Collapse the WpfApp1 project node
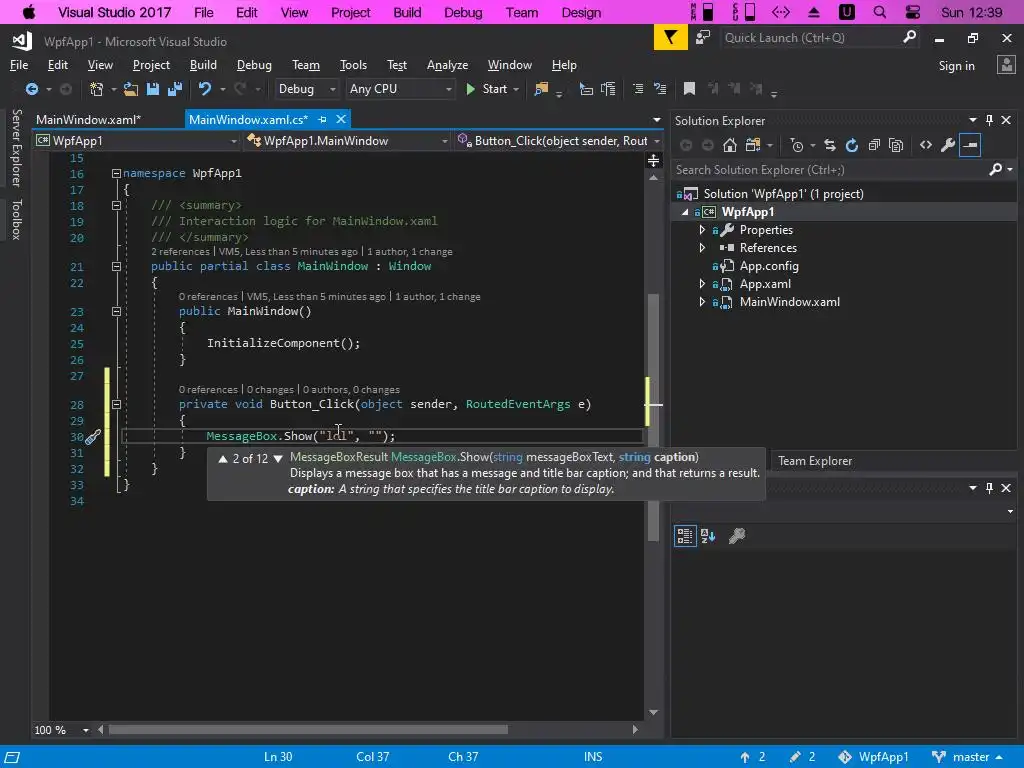The image size is (1024, 768). pos(685,212)
